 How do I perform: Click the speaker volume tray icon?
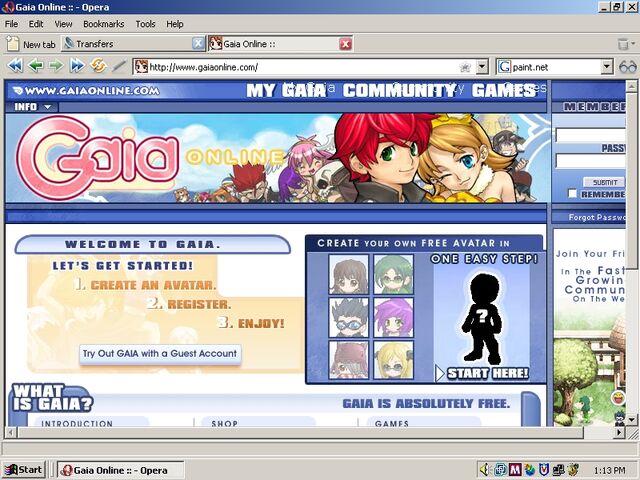(x=484, y=469)
